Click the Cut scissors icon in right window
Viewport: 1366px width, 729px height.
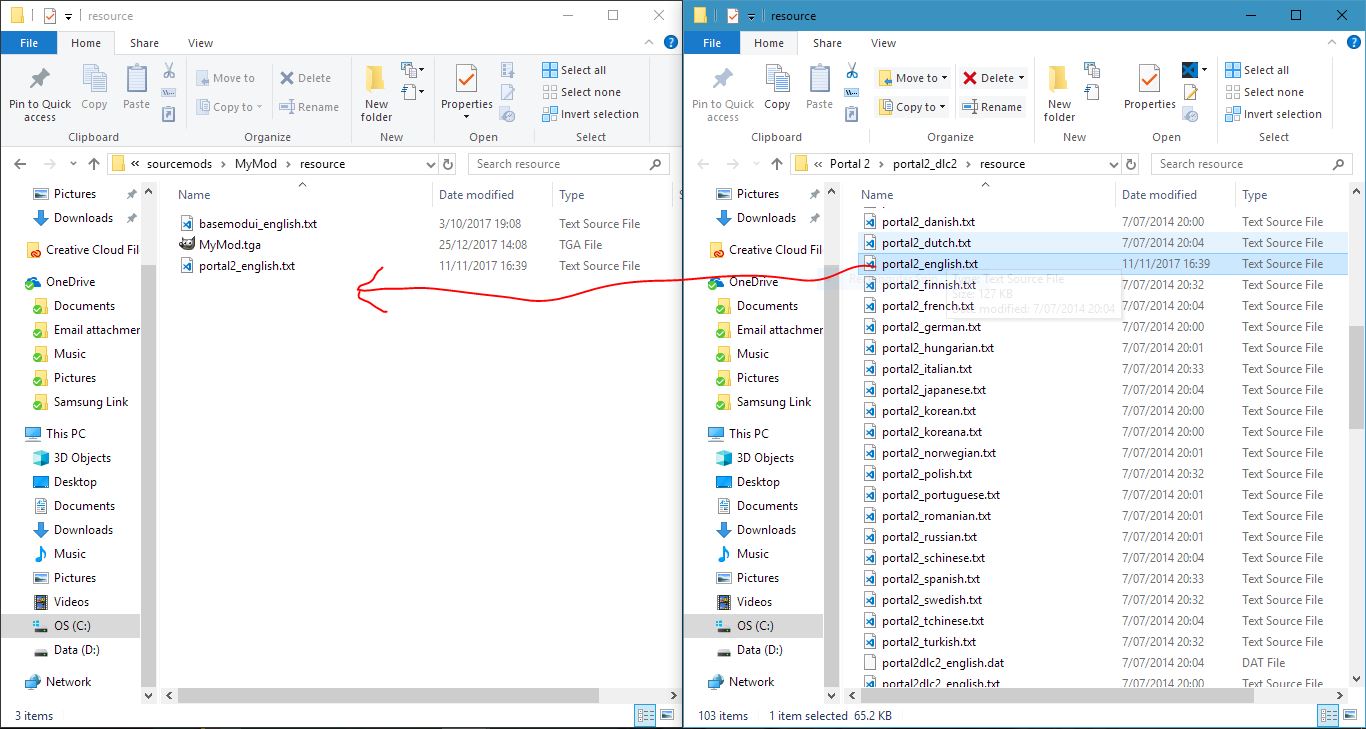(852, 70)
